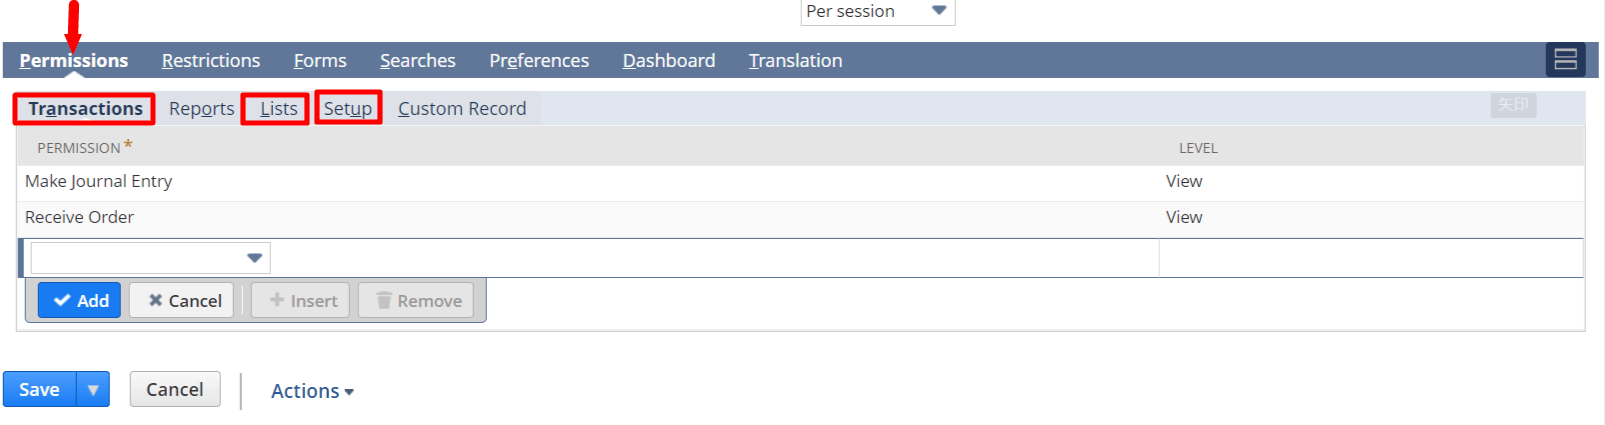Image resolution: width=1605 pixels, height=425 pixels.
Task: Open the layout toggle icon on tab bar
Action: [x=1565, y=60]
